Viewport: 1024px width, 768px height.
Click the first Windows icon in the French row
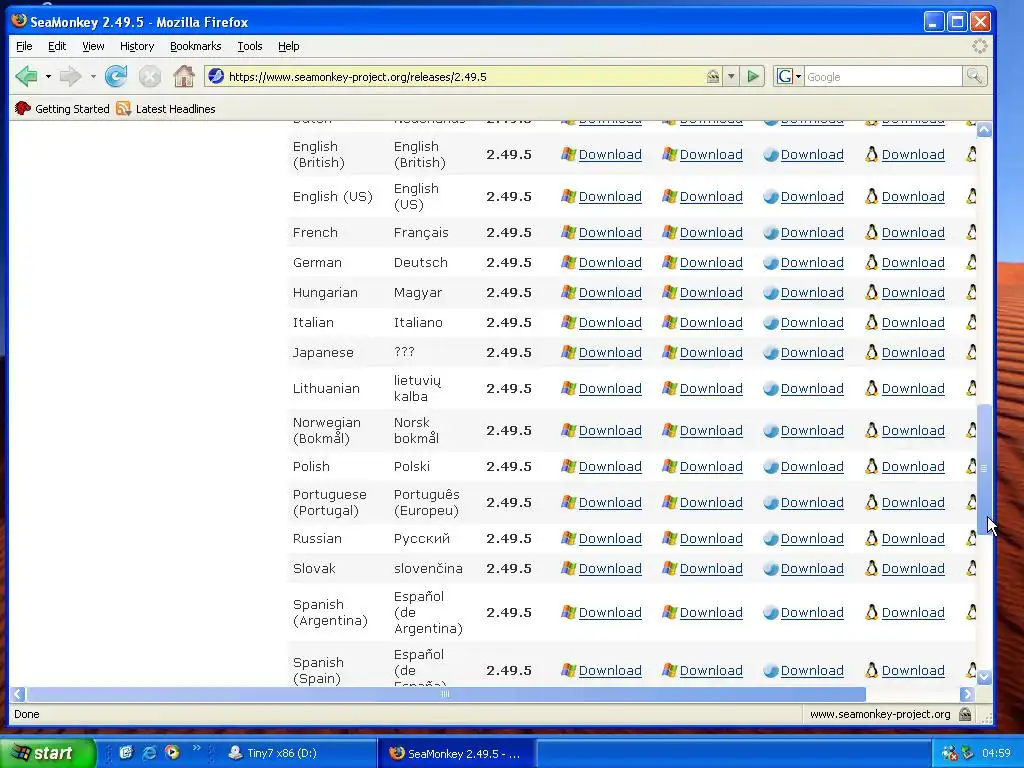(x=569, y=232)
